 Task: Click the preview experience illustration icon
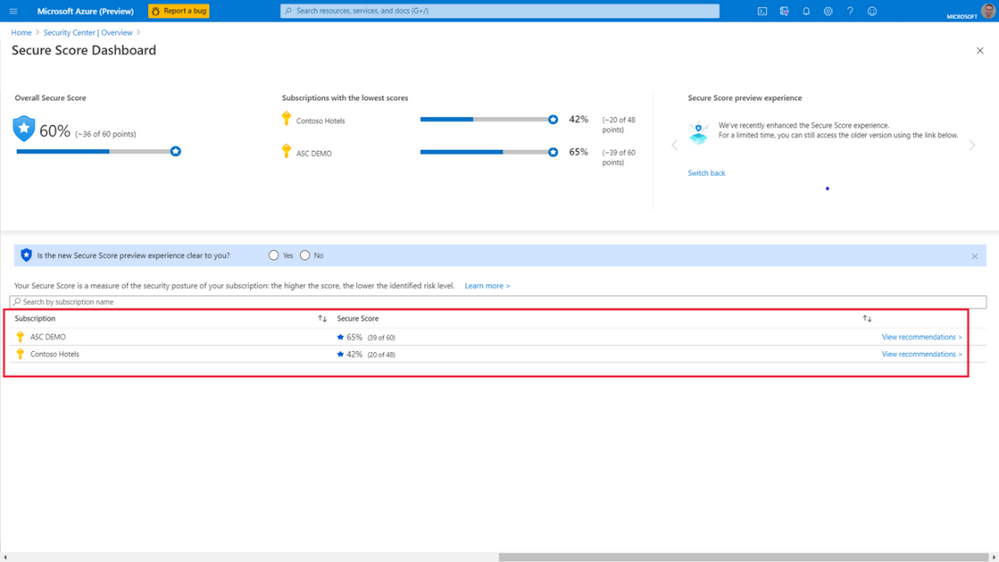click(x=698, y=132)
